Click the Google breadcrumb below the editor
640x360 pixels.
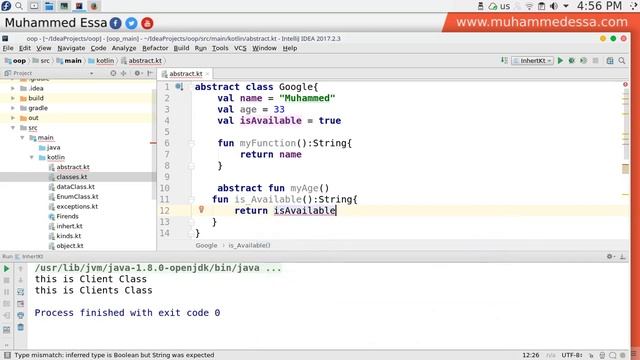pos(206,245)
